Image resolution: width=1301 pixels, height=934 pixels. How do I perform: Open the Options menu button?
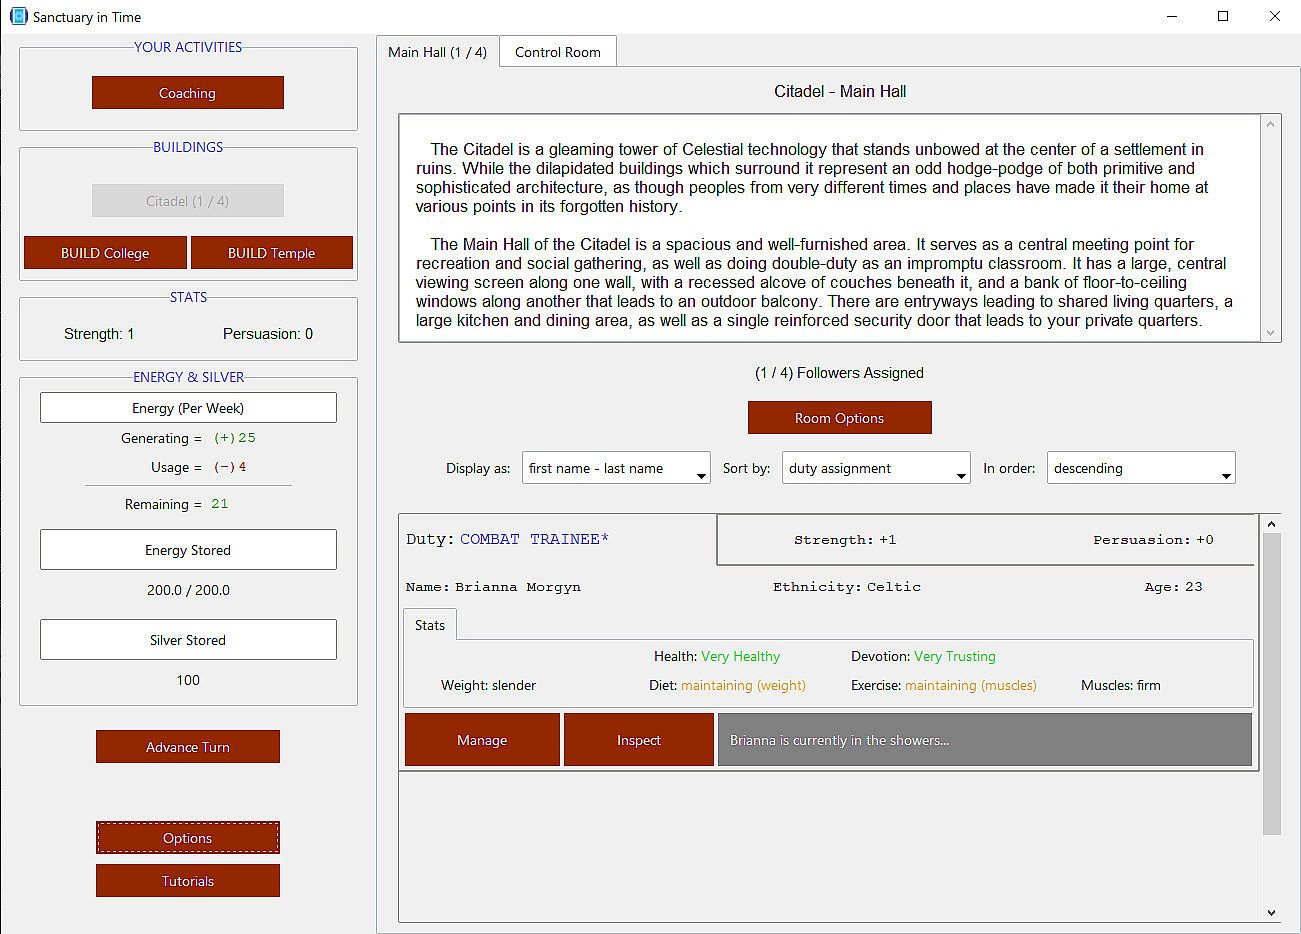click(187, 838)
